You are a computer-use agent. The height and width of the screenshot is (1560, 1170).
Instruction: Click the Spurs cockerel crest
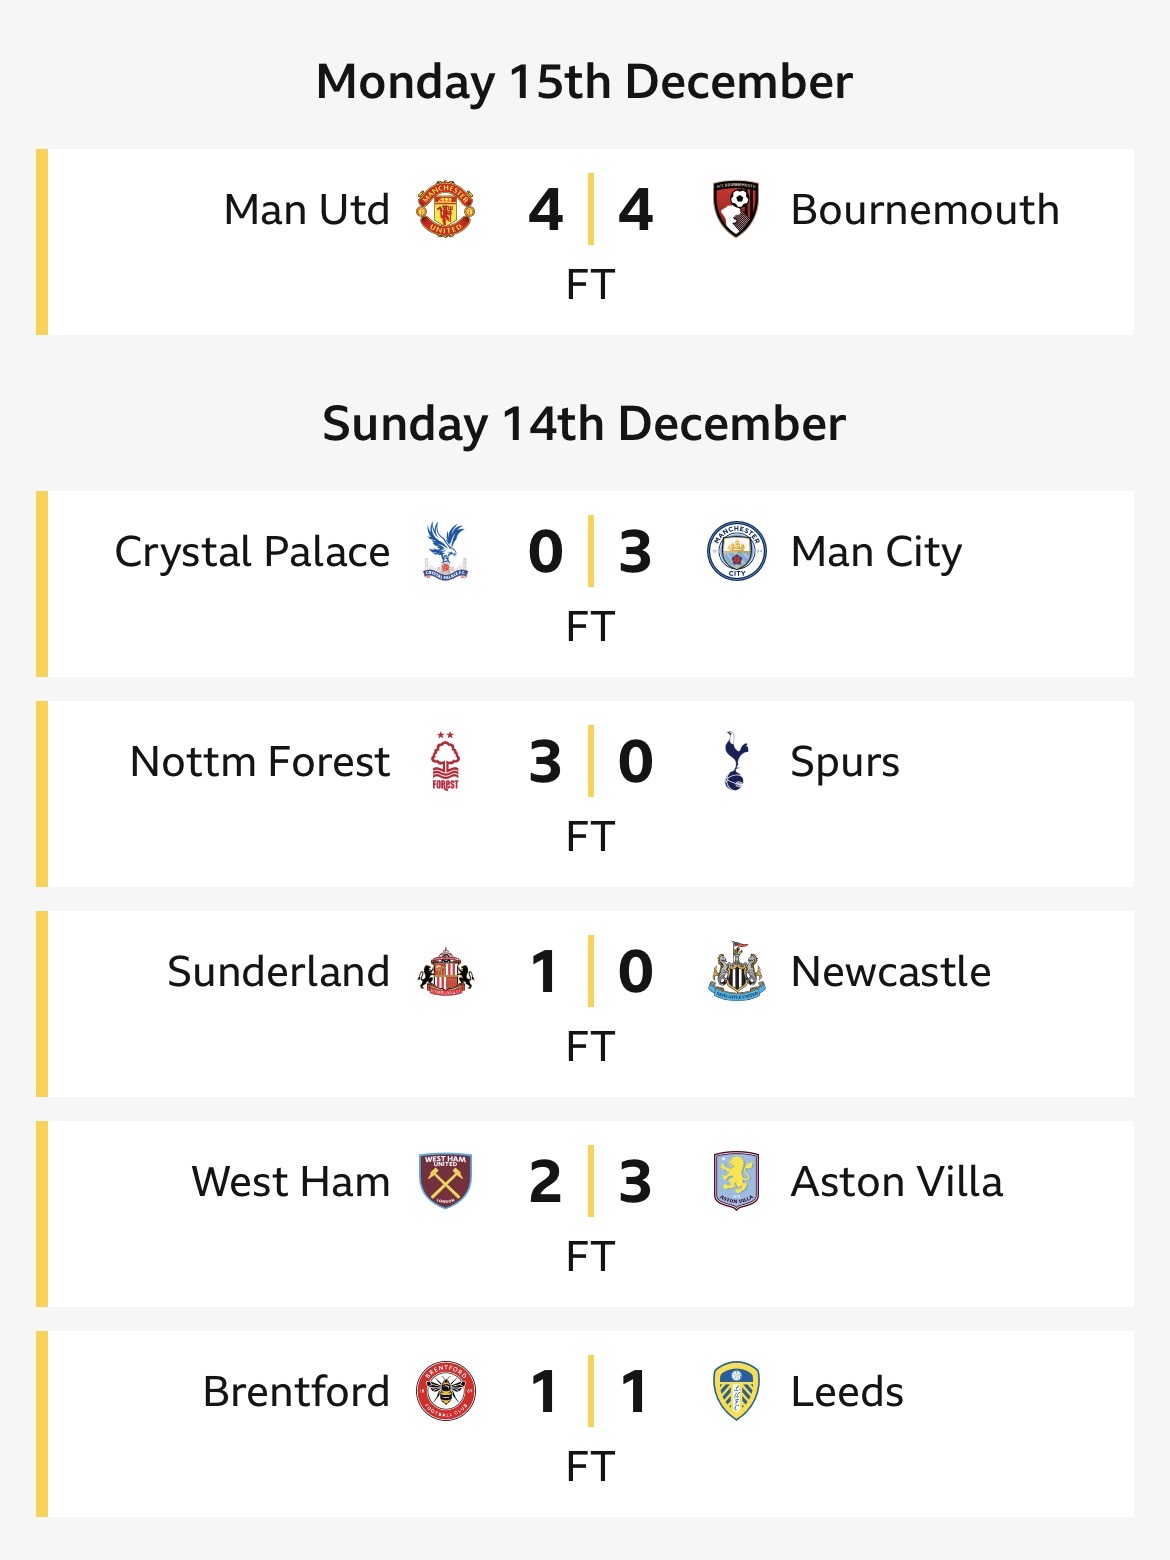736,762
